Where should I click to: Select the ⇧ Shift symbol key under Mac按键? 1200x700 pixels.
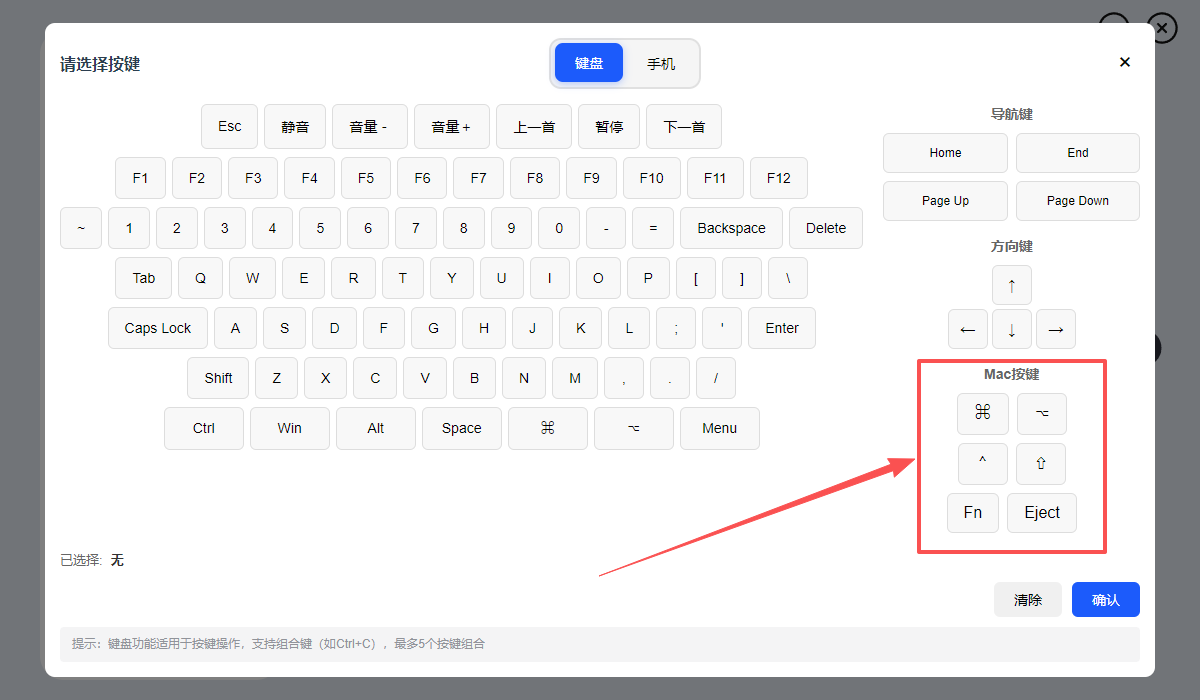[1041, 463]
